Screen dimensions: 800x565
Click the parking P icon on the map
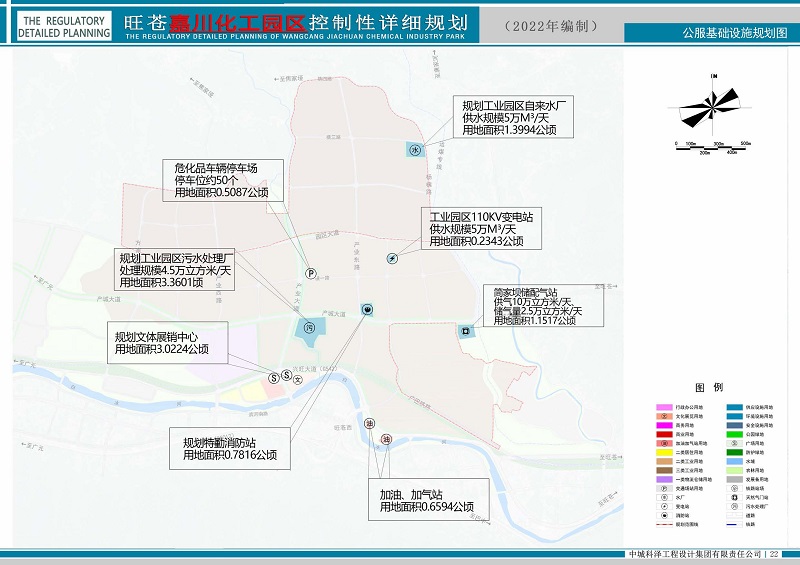tap(310, 273)
